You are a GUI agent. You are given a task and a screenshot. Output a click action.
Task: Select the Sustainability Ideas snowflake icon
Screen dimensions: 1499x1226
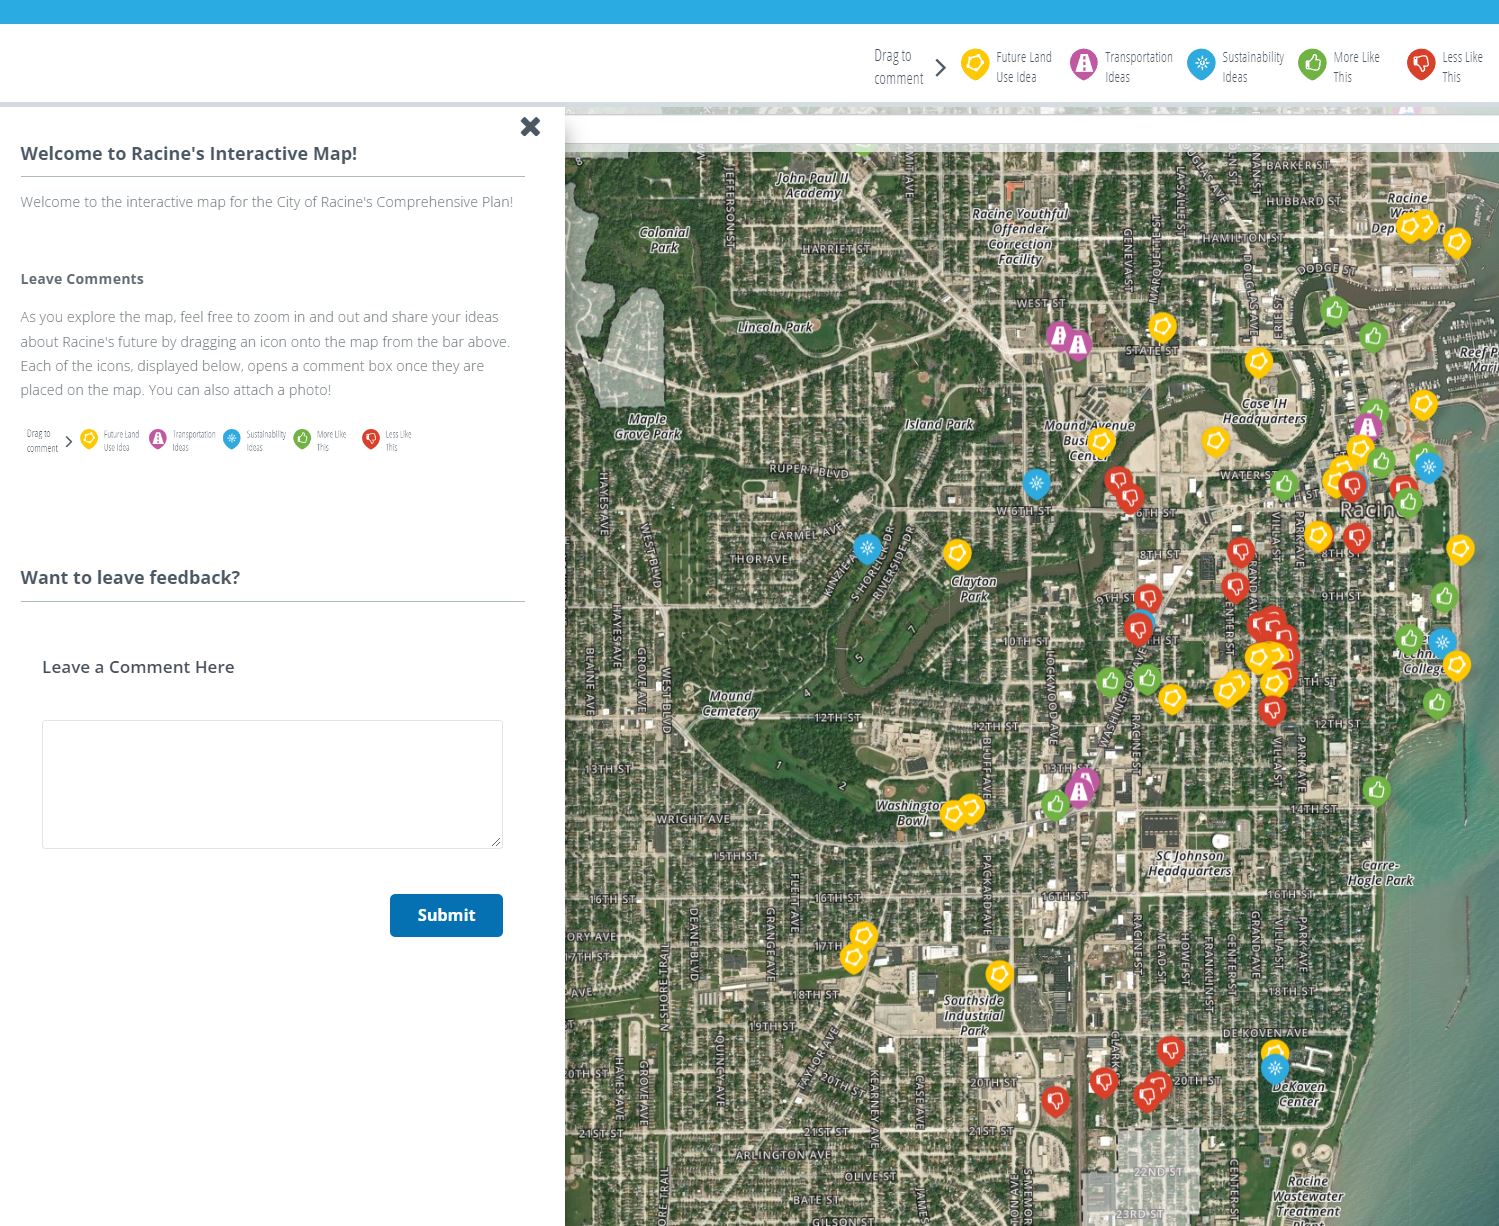(x=1201, y=63)
